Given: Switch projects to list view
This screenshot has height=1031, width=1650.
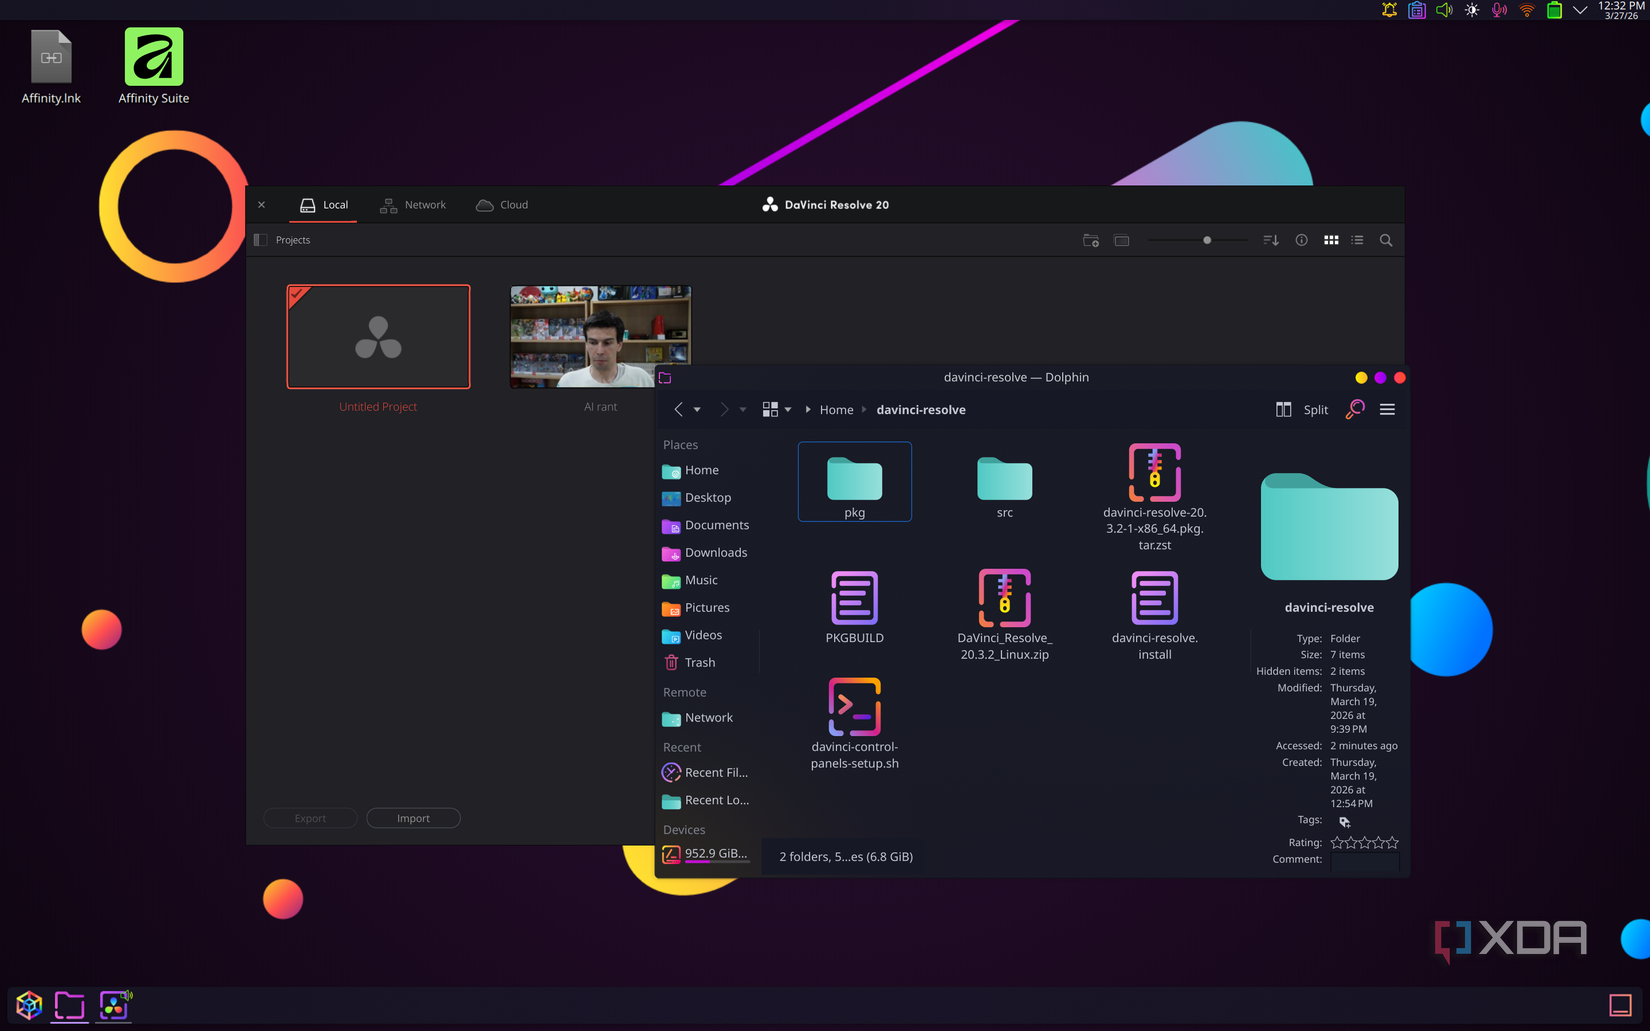Looking at the screenshot, I should (x=1357, y=240).
